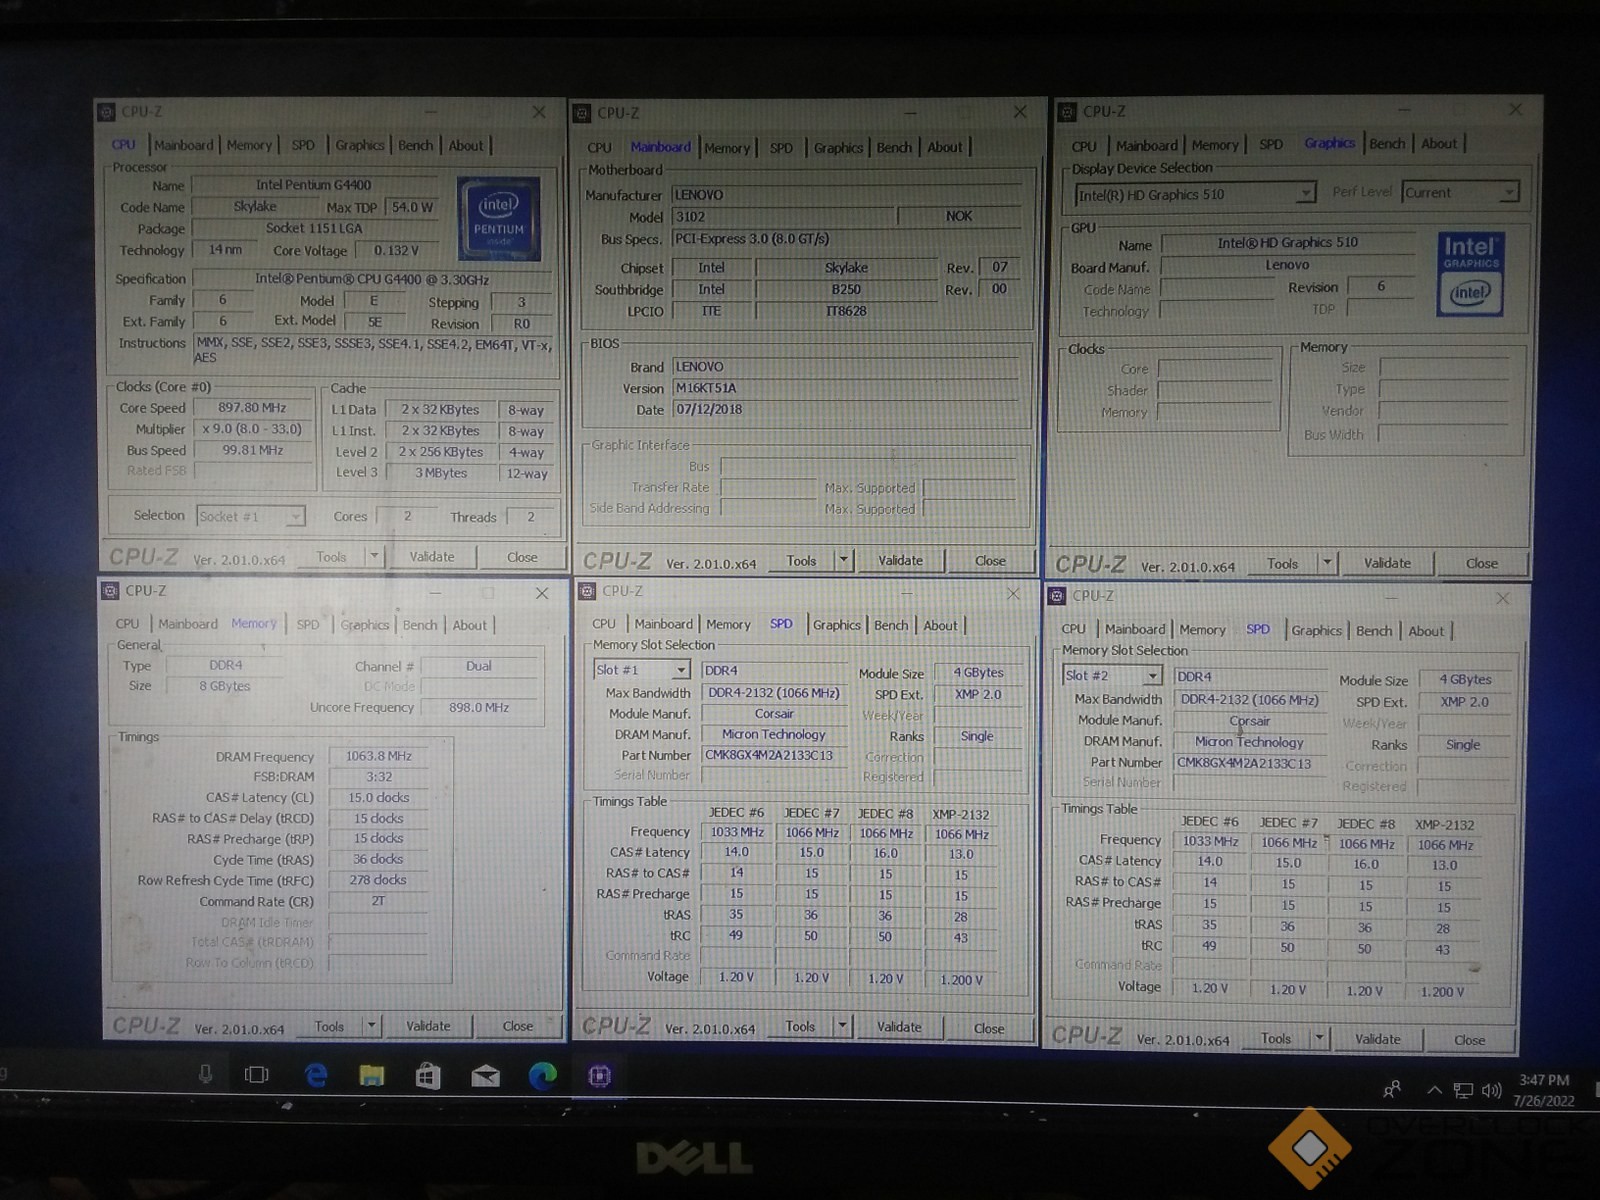The width and height of the screenshot is (1600, 1200).
Task: Click the CPU-Z title icon in CPU window
Action: tap(107, 112)
